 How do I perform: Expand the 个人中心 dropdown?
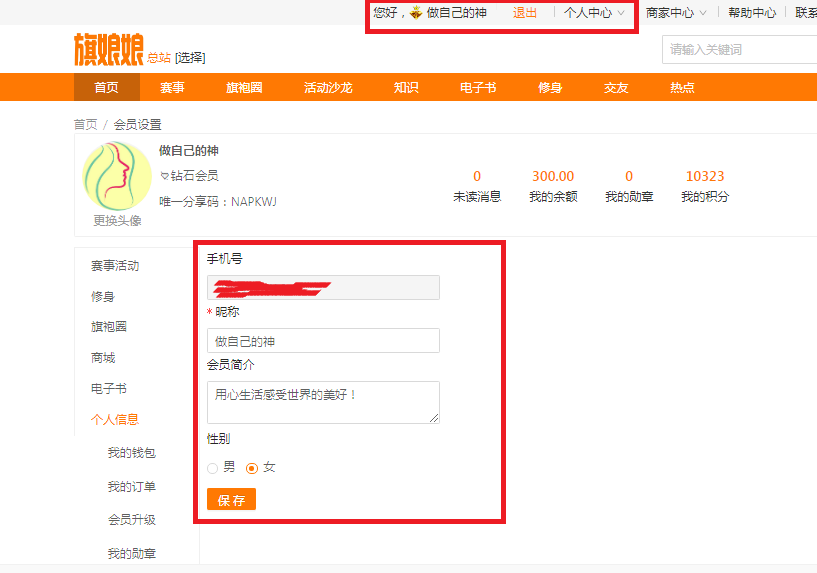pos(594,13)
